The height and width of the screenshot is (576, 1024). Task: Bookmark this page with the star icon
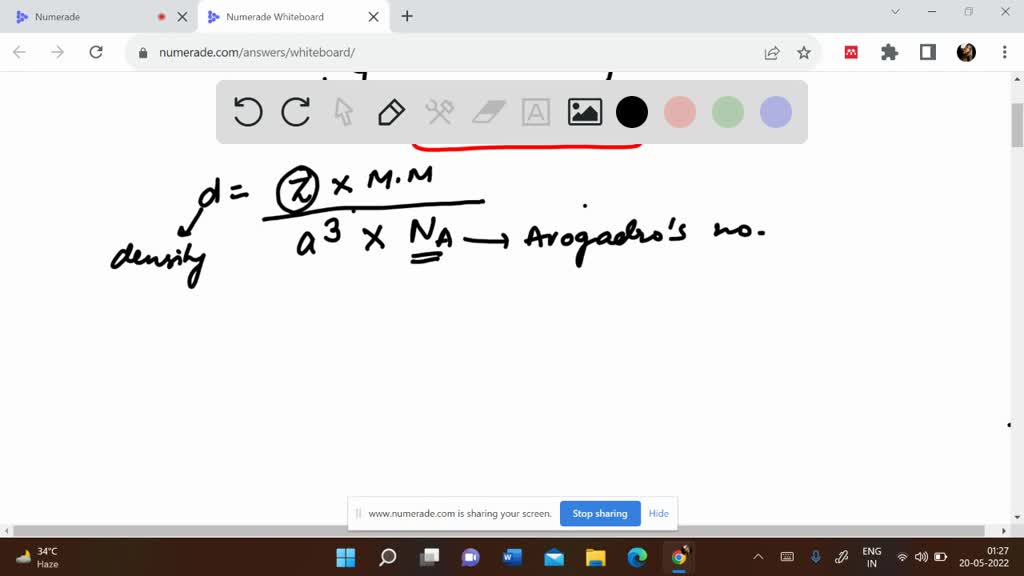pyautogui.click(x=804, y=53)
